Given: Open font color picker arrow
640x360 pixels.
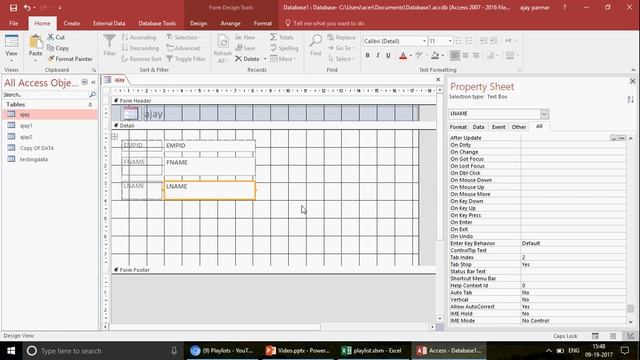Looking at the screenshot, I should coord(411,56).
